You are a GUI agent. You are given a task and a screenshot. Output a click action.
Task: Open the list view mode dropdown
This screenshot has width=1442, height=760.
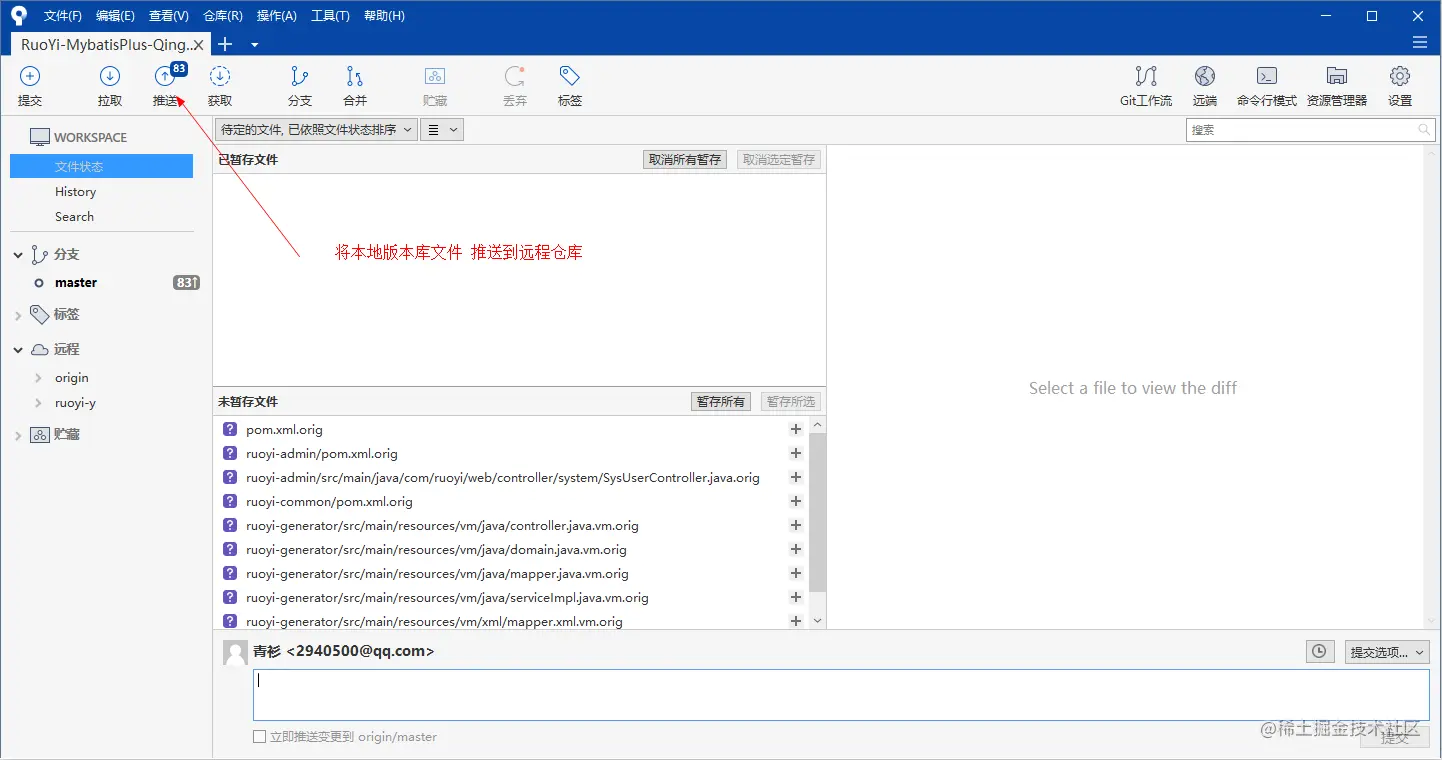[442, 129]
